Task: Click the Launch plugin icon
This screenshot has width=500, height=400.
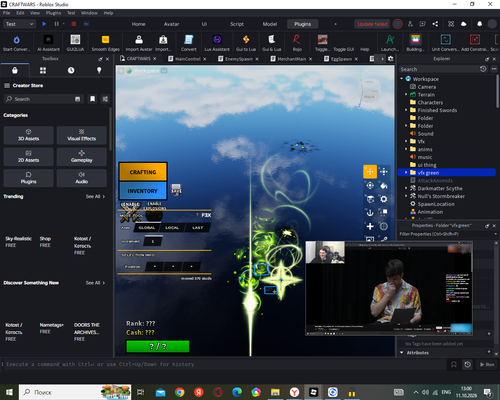Action: pyautogui.click(x=390, y=39)
